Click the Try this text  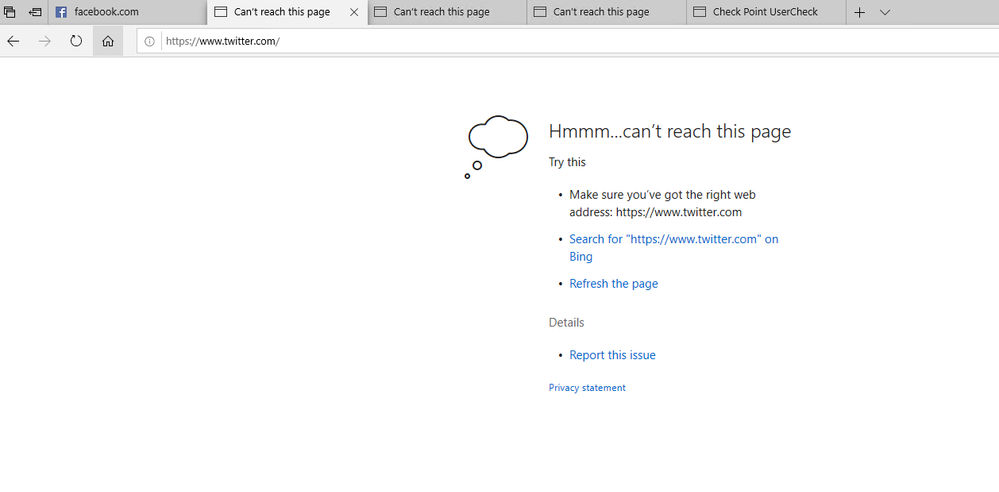click(x=567, y=162)
